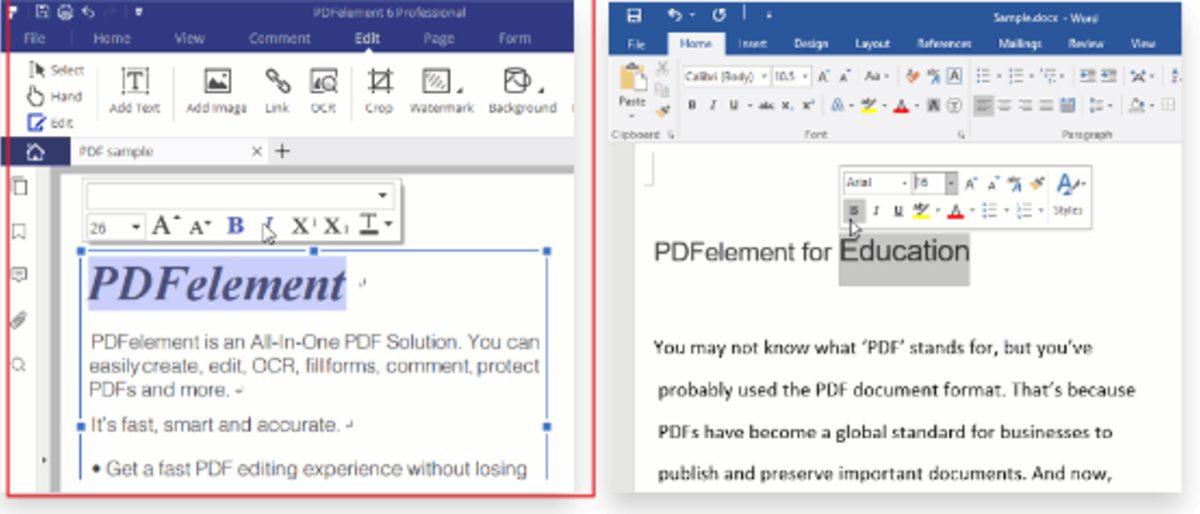This screenshot has height=514, width=1200.
Task: Click Word's redo/repeat icon in title bar
Action: [717, 15]
